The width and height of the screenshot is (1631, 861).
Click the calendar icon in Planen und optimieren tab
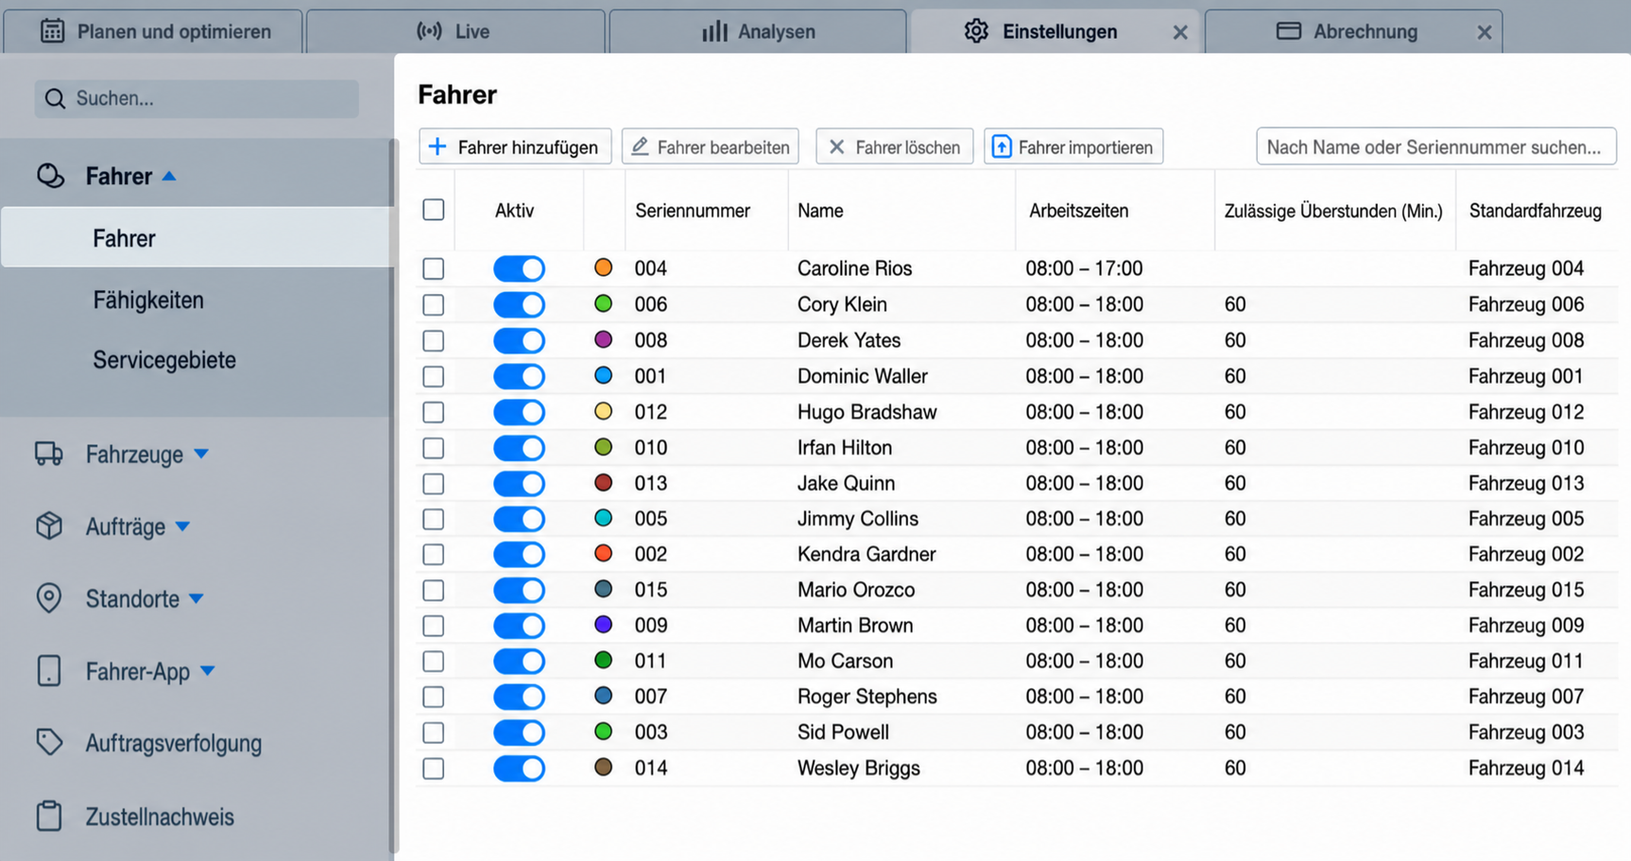coord(52,31)
